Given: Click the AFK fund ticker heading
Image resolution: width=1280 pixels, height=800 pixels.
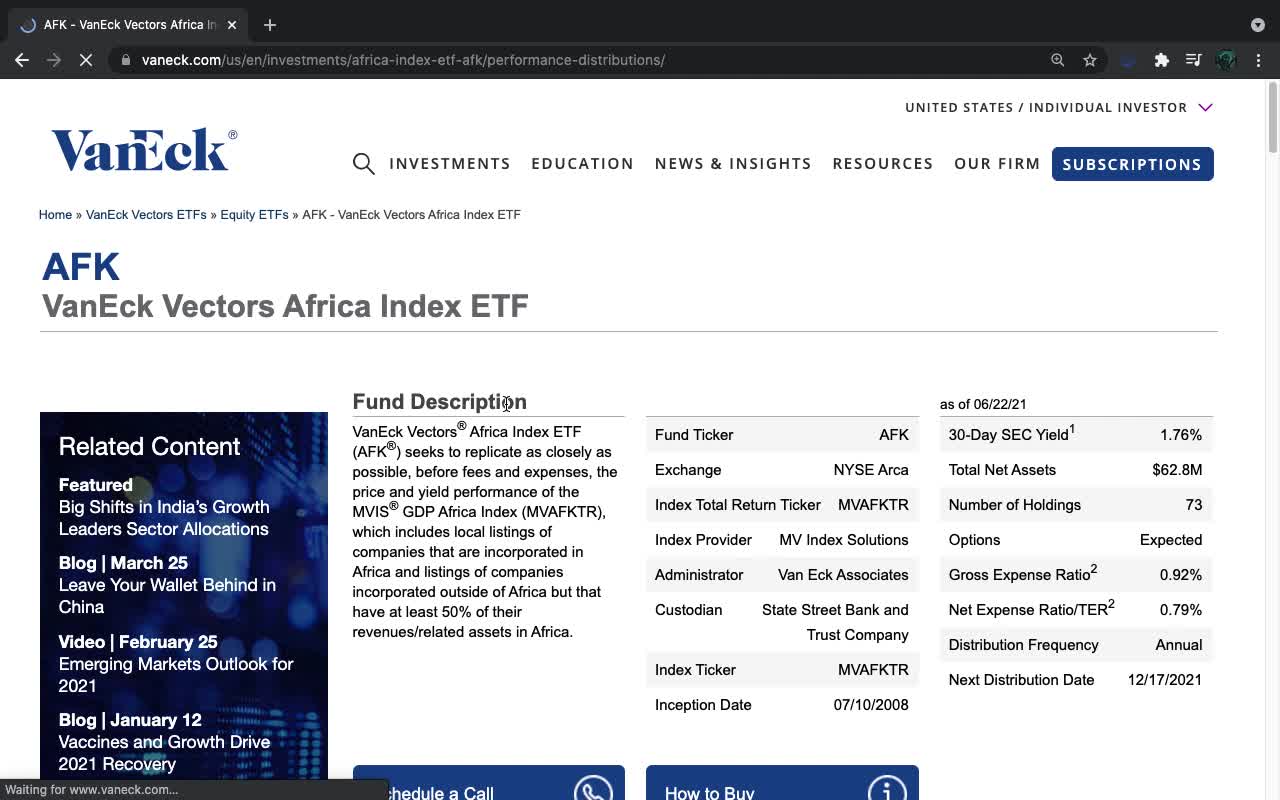Looking at the screenshot, I should tap(81, 267).
